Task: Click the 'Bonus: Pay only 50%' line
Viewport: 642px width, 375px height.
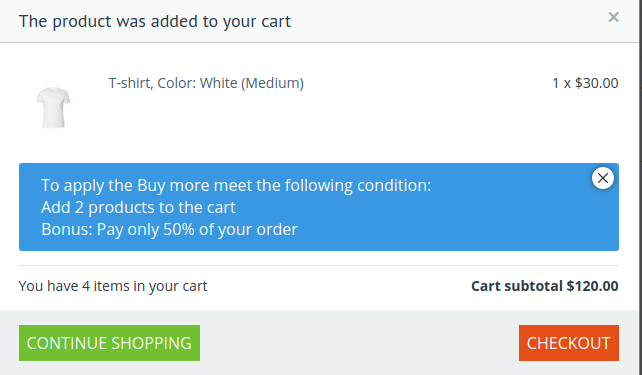Action: [170, 230]
